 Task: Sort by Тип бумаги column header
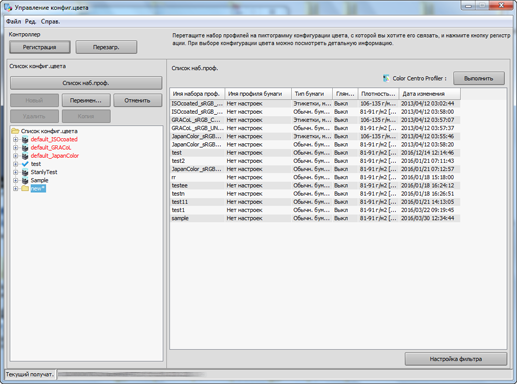(x=312, y=94)
